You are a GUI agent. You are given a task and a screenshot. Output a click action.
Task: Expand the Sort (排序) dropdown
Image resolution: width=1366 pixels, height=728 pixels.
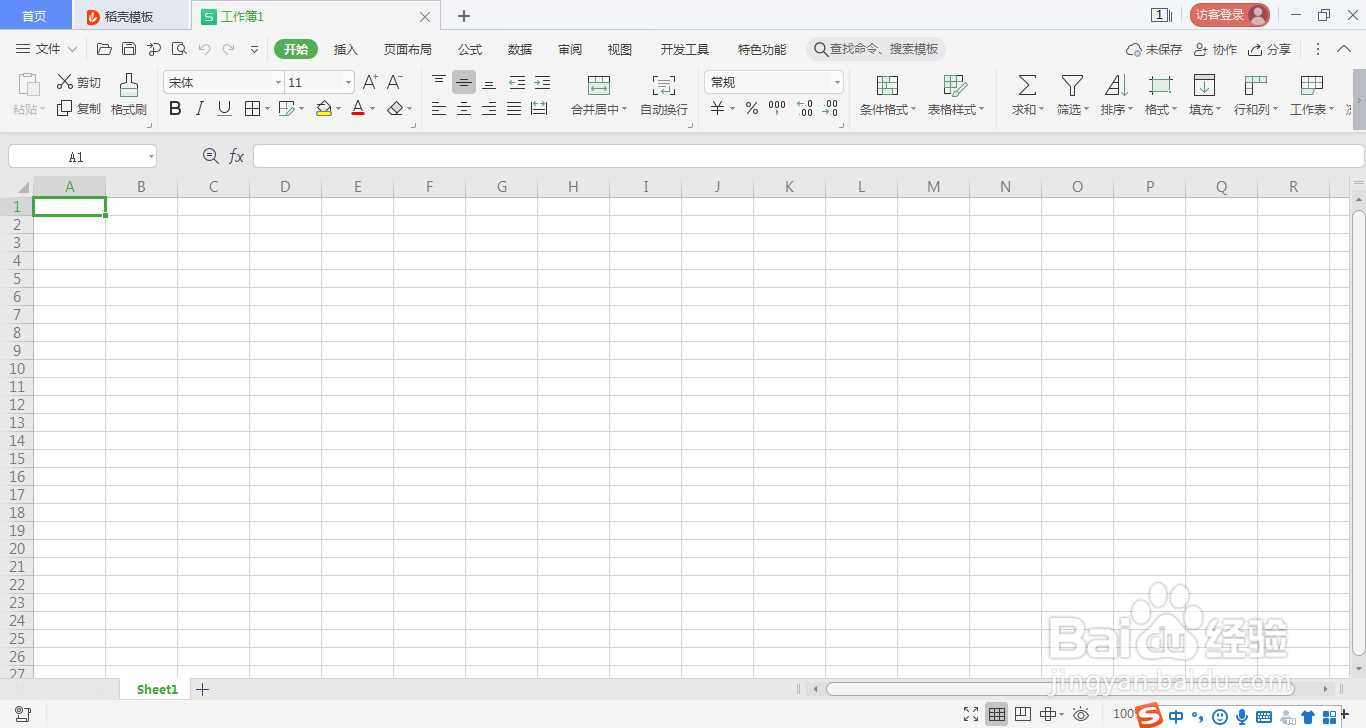coord(1132,110)
